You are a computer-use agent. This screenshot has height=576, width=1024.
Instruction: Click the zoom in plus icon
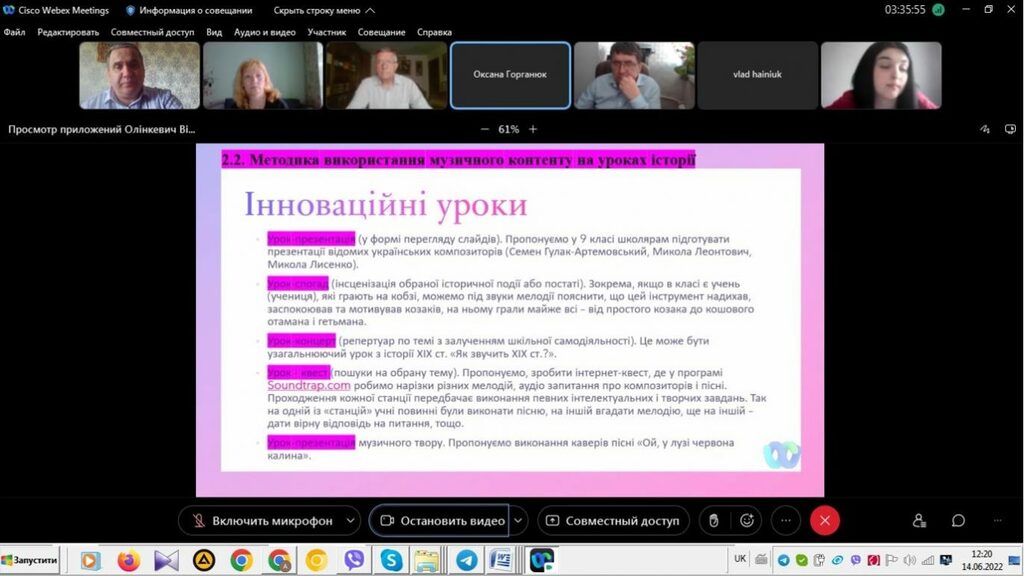coord(533,129)
